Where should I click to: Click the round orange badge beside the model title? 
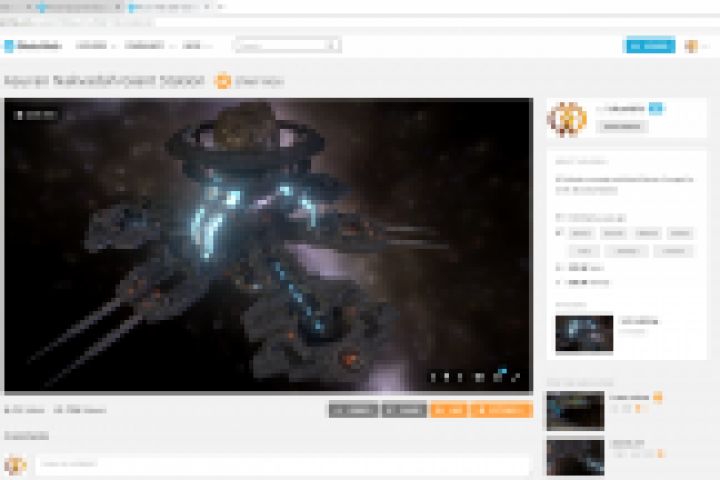(223, 81)
